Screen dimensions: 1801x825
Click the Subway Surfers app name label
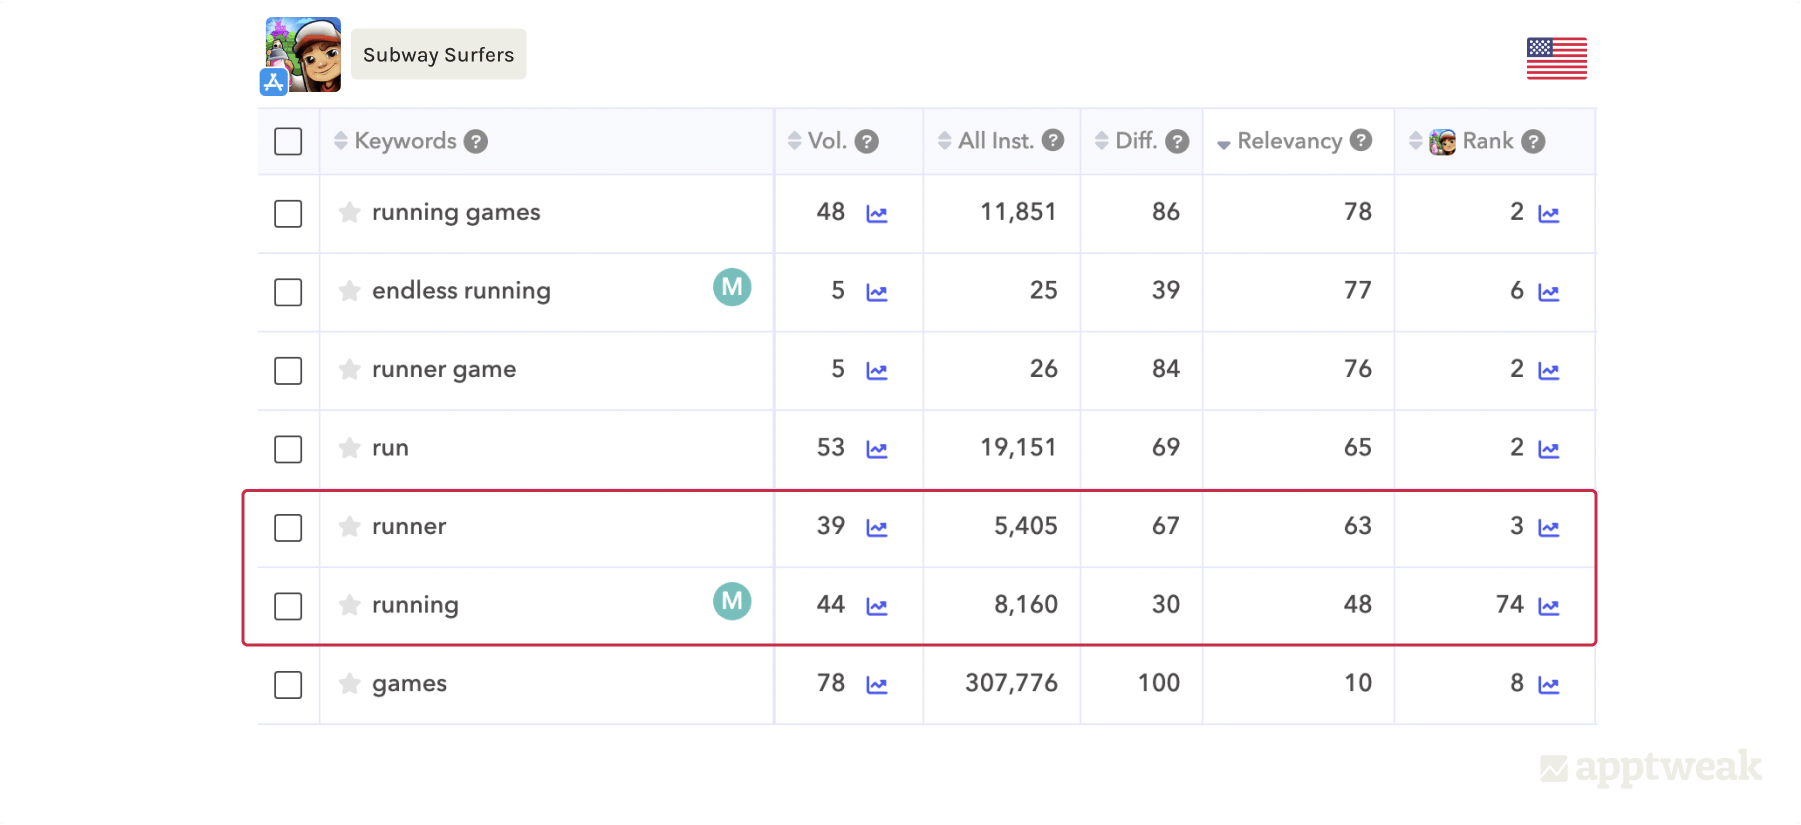pyautogui.click(x=438, y=55)
